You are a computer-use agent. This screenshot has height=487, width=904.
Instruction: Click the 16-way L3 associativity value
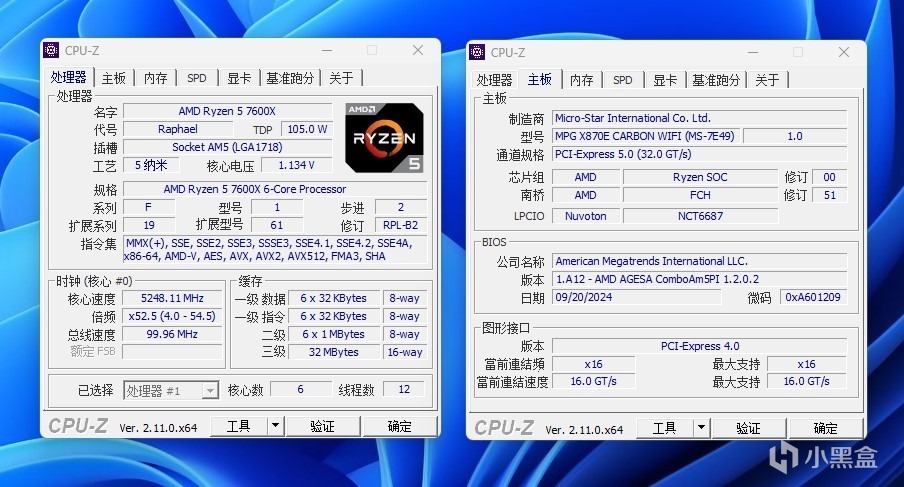pos(405,352)
